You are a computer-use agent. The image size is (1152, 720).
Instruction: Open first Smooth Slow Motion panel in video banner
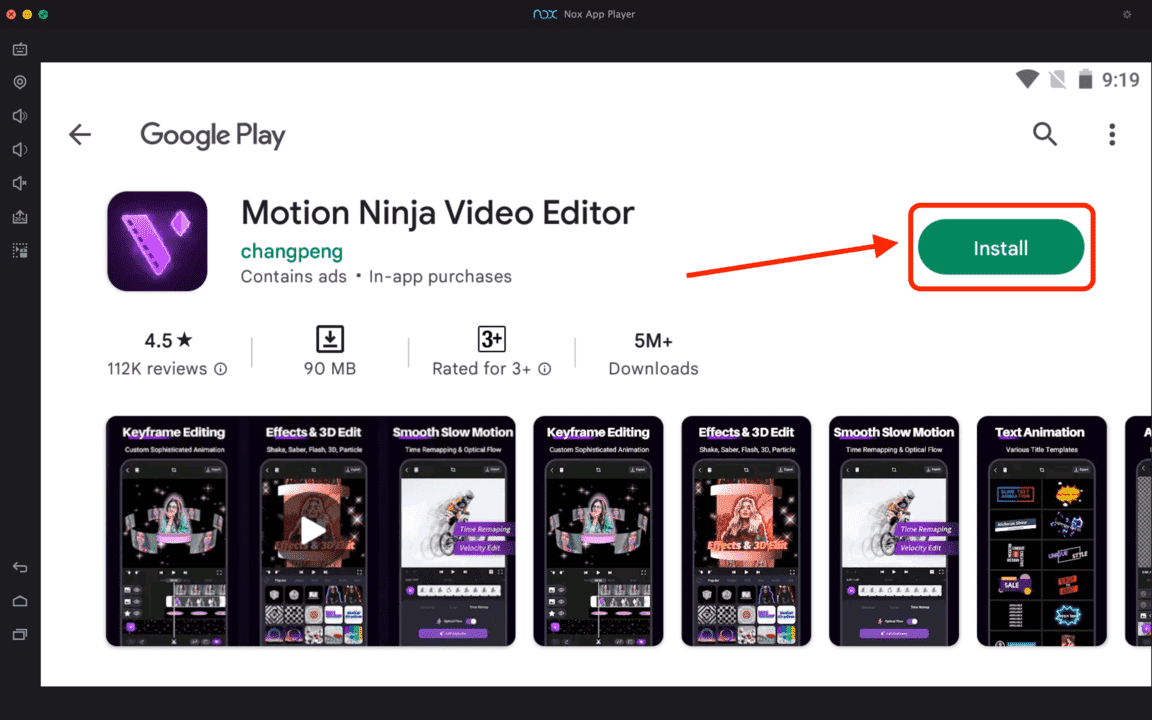pos(453,531)
